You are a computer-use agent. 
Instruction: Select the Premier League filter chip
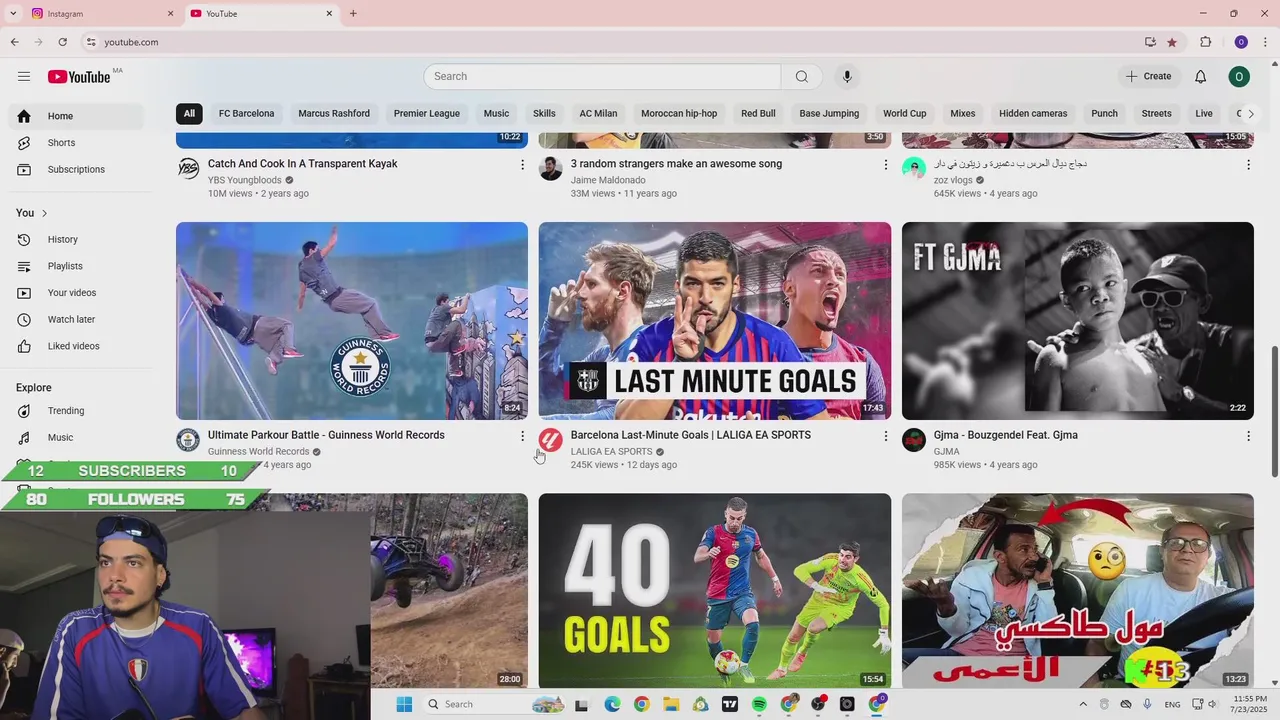pyautogui.click(x=427, y=113)
